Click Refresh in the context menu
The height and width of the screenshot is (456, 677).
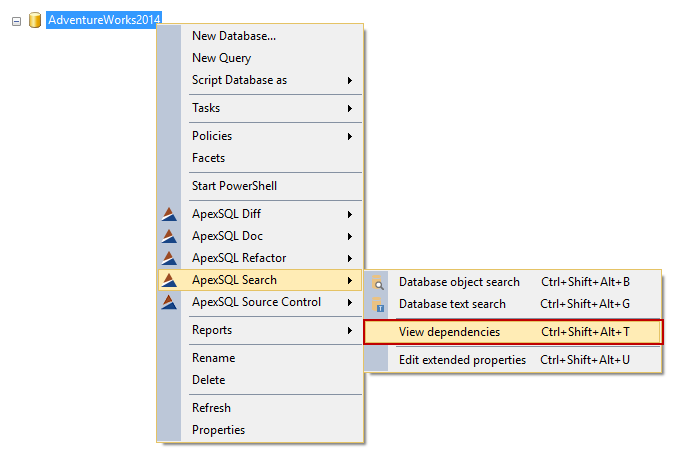pyautogui.click(x=260, y=408)
